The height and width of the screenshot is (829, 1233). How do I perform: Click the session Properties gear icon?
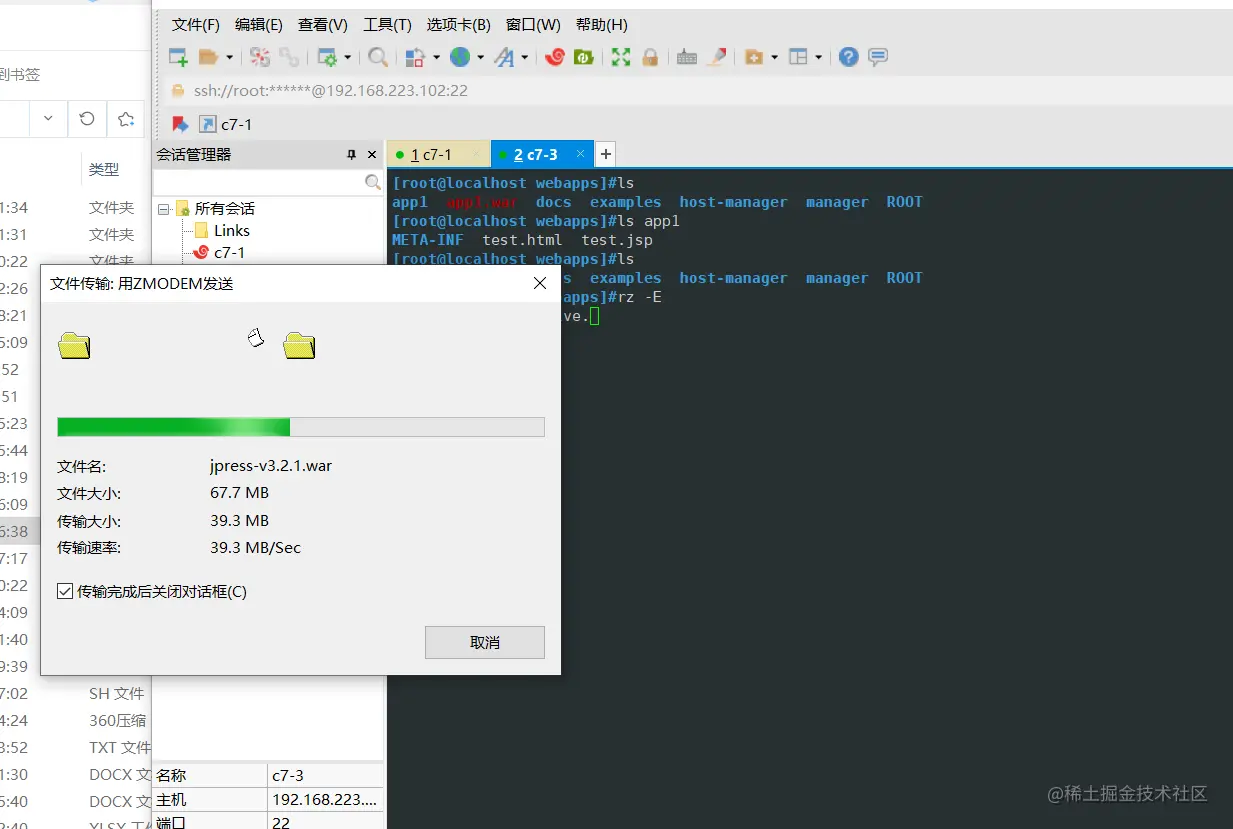327,57
